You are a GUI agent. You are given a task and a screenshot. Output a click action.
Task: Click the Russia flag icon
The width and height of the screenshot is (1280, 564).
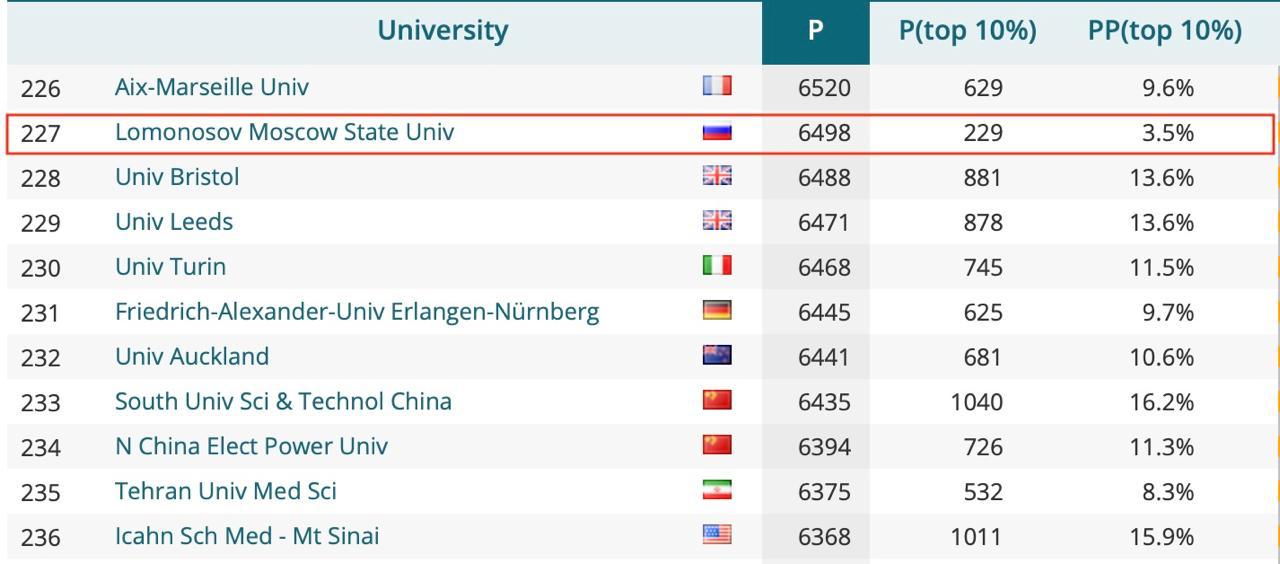(x=717, y=131)
